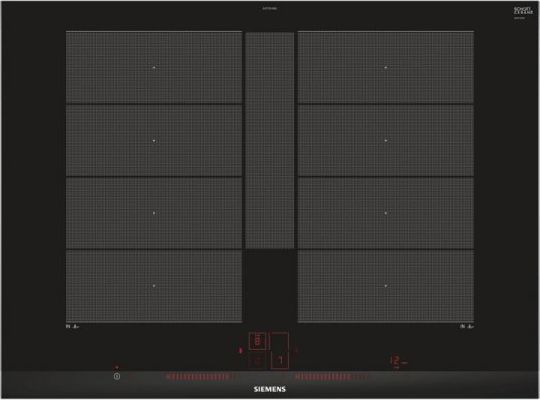Viewport: 540px width, 400px height.
Task: Select the top-right cooking zone
Action: [x=386, y=68]
